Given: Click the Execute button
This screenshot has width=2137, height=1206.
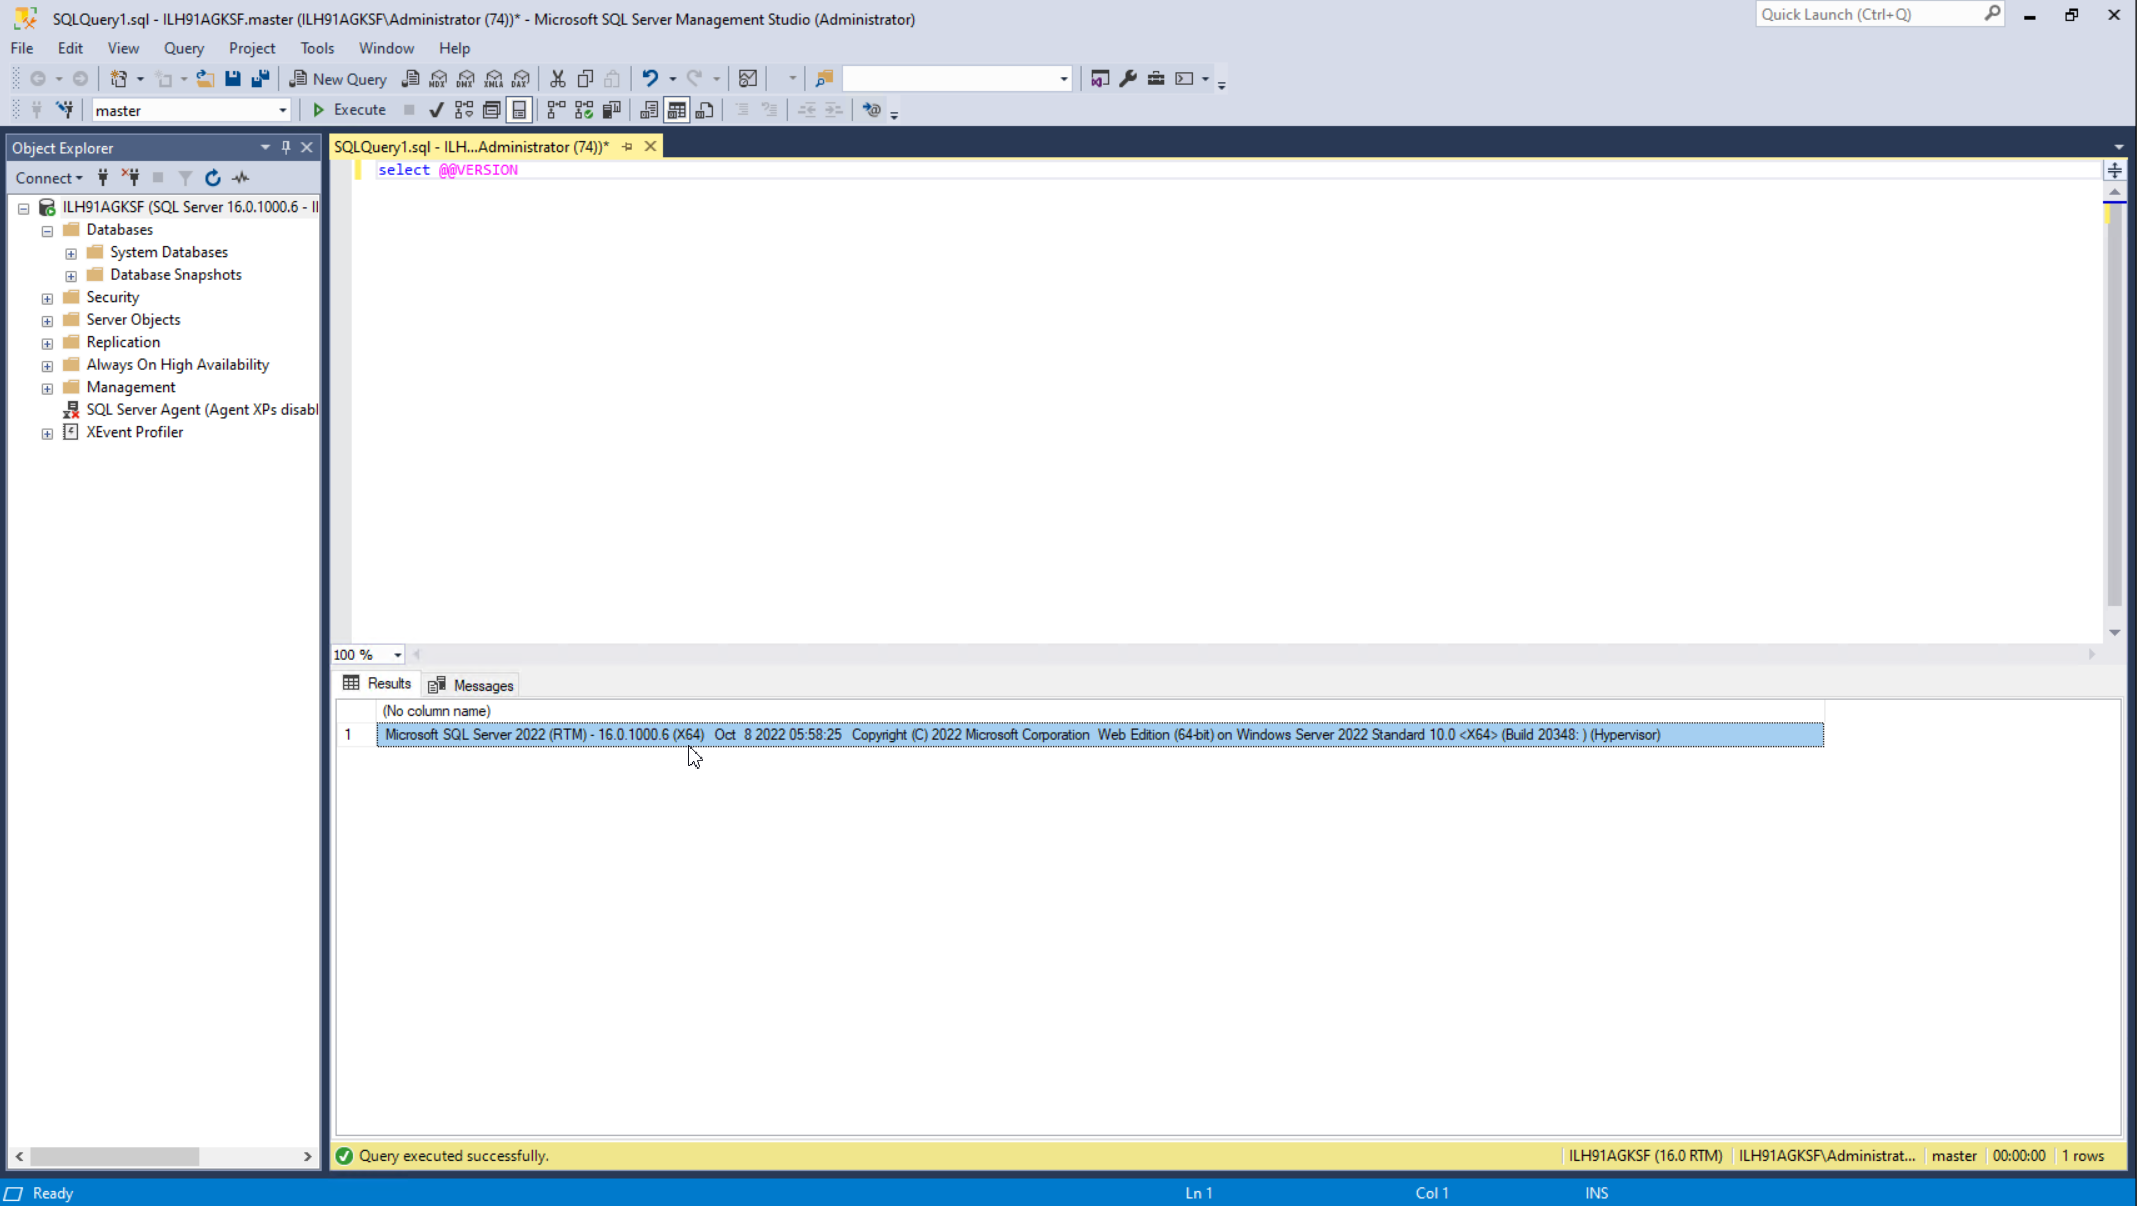Looking at the screenshot, I should coord(349,110).
